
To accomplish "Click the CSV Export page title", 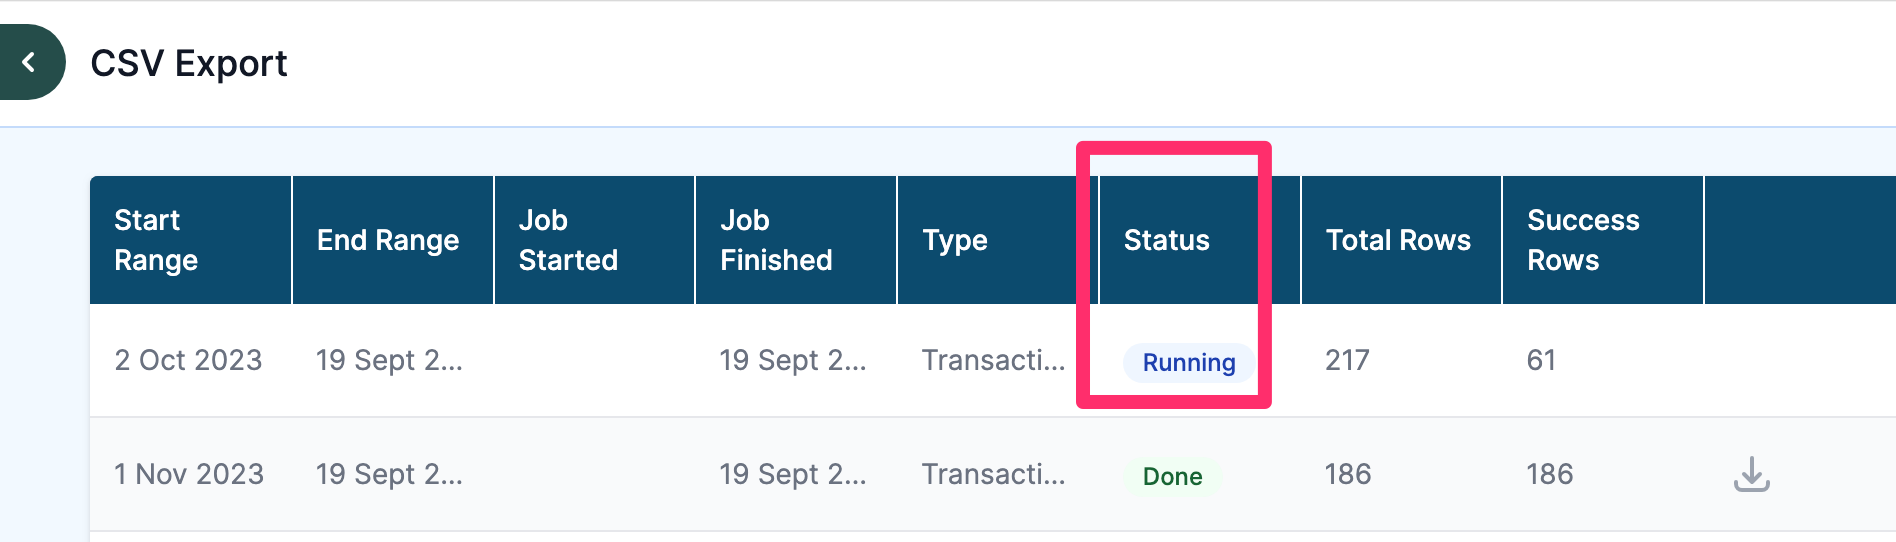I will pos(189,63).
